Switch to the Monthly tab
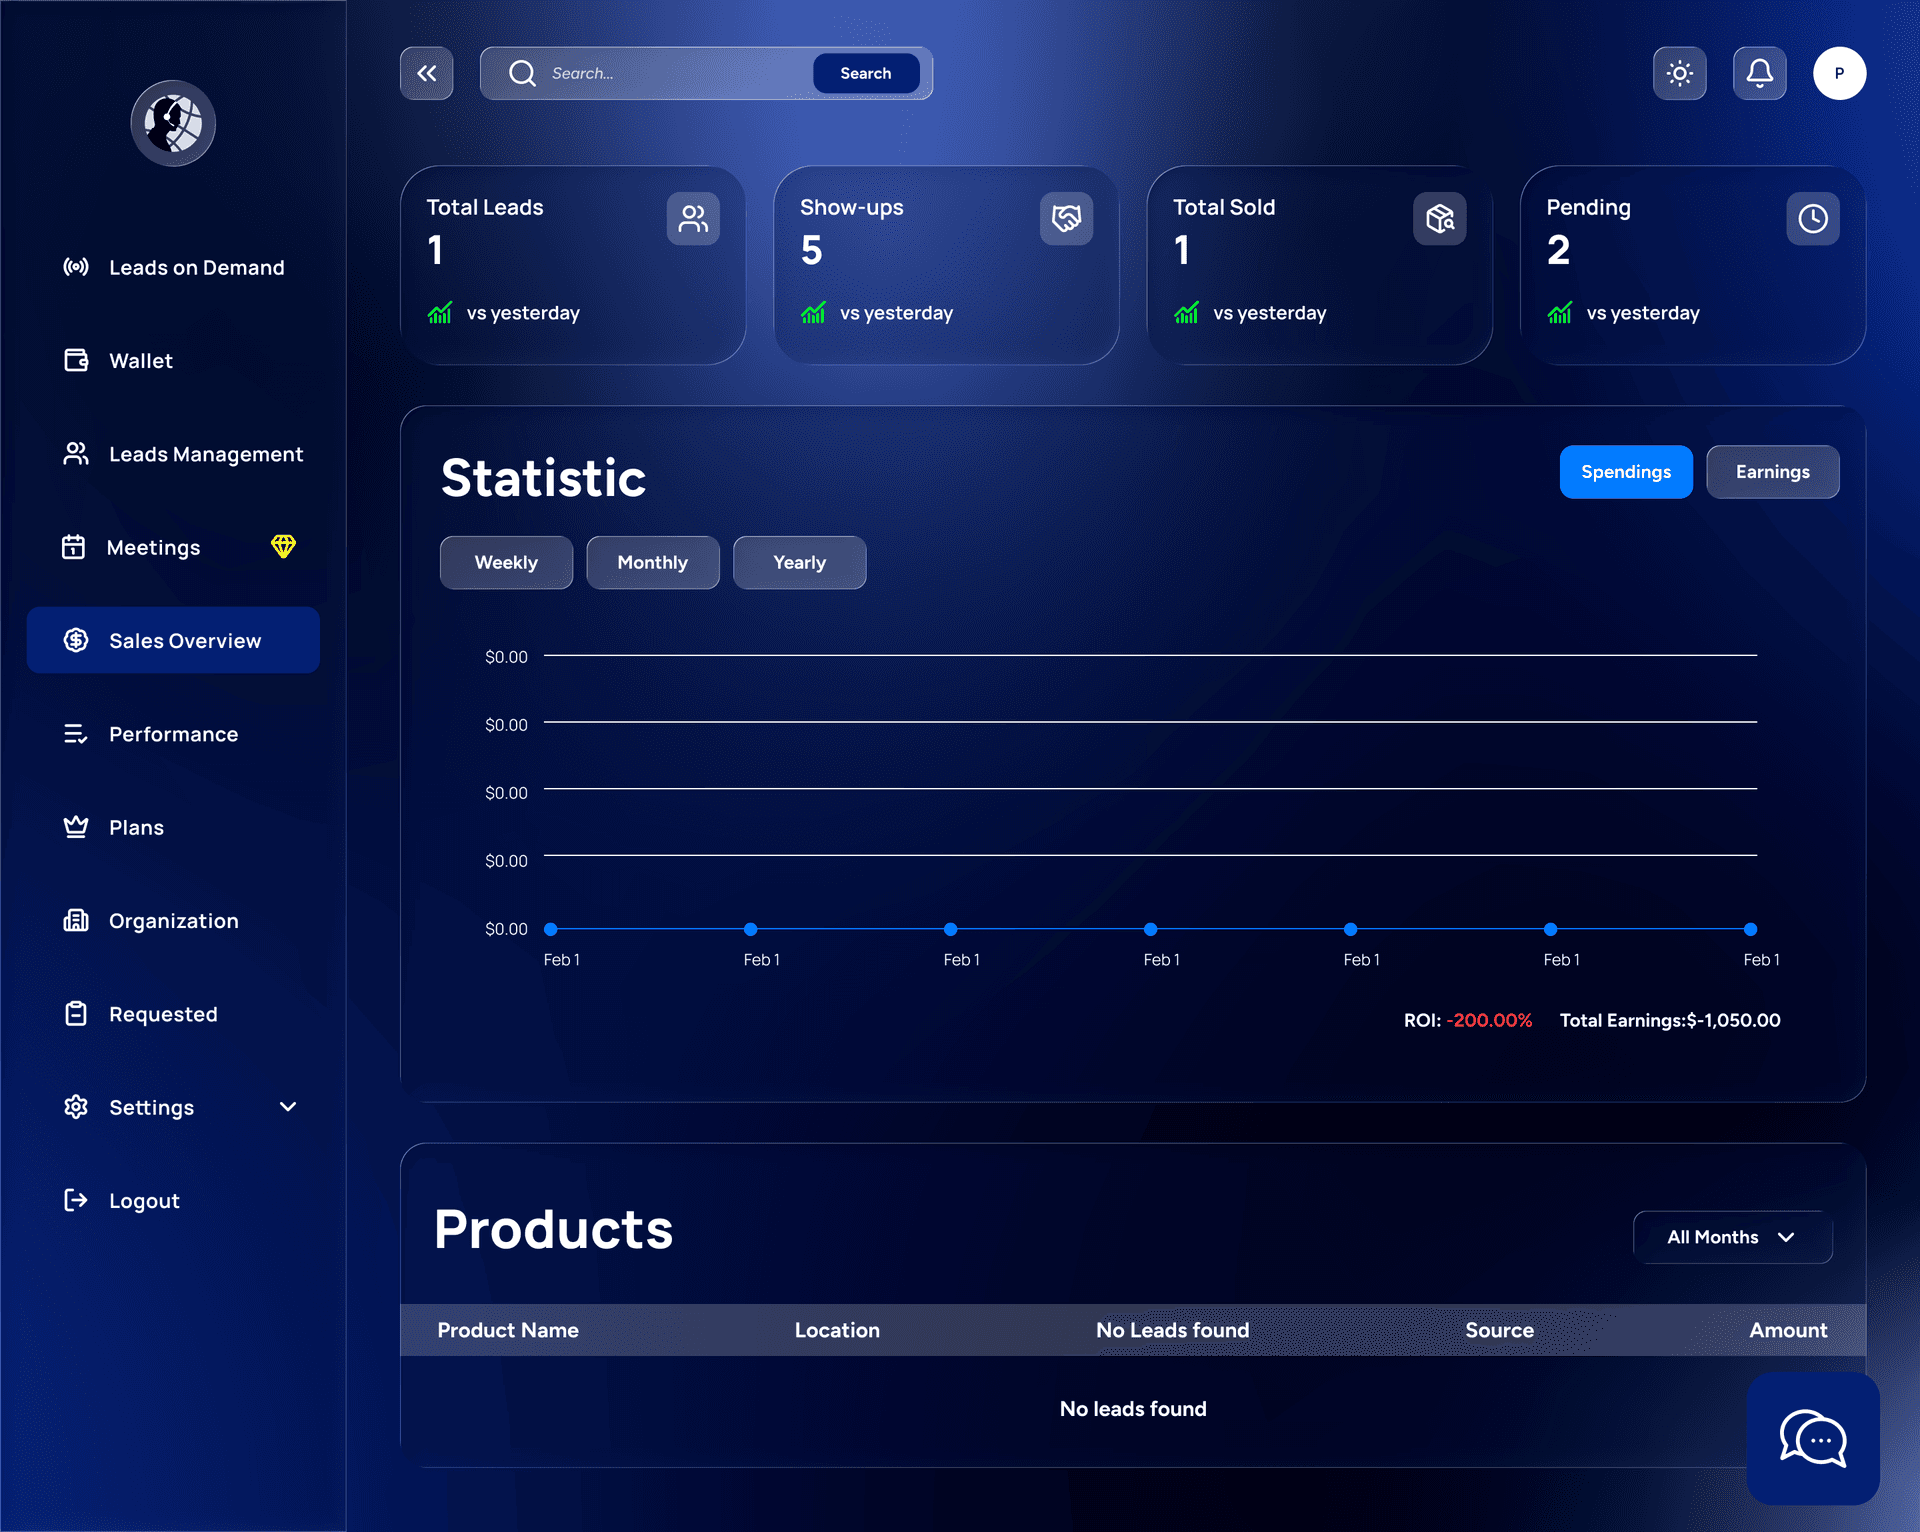This screenshot has height=1532, width=1920. click(x=652, y=562)
